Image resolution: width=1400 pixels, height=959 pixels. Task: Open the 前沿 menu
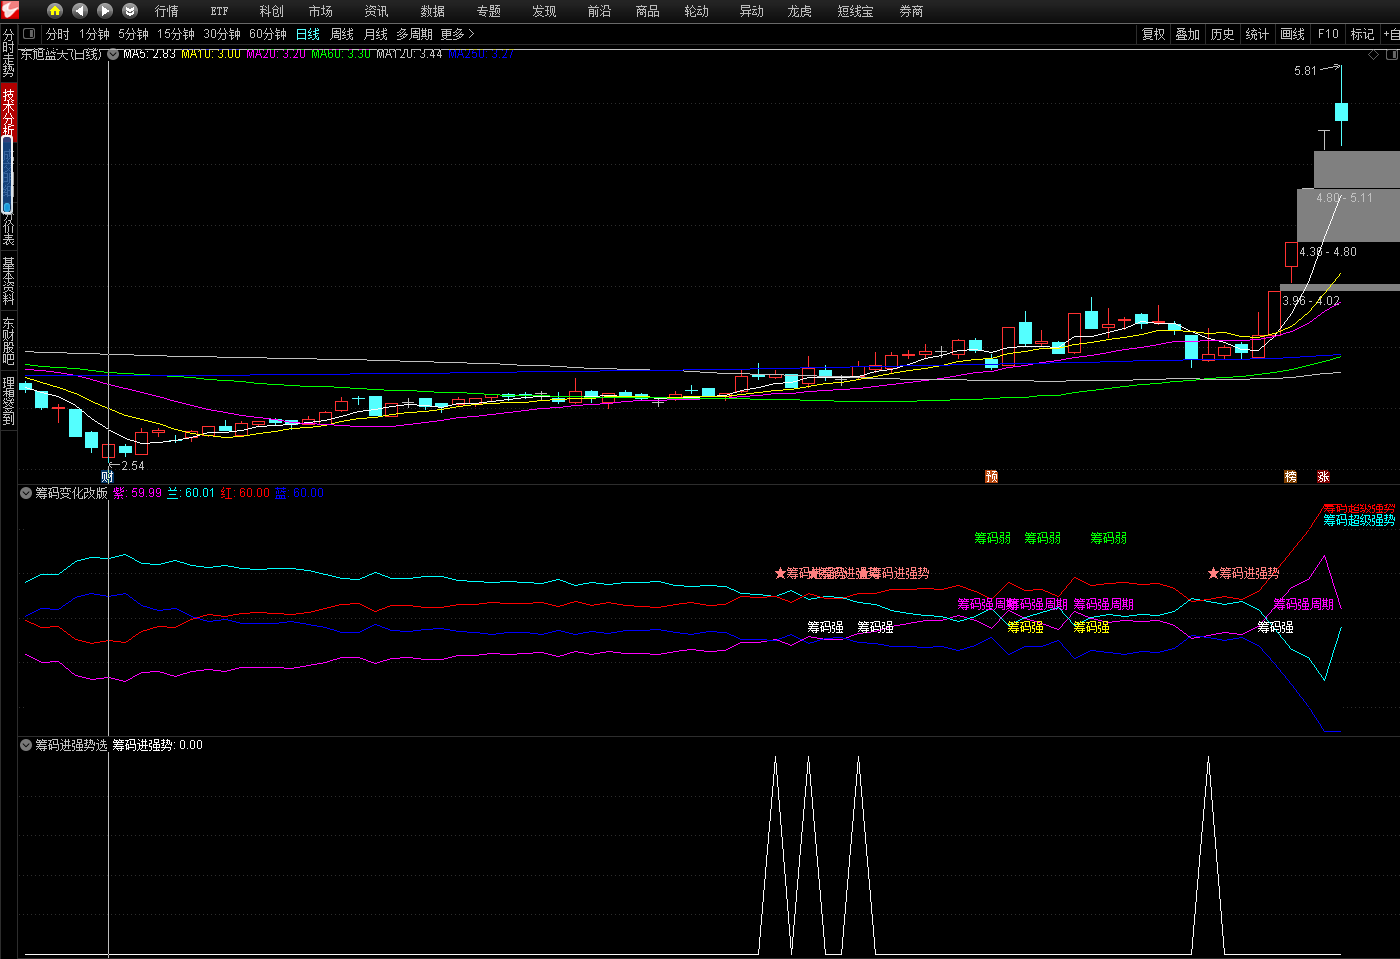599,11
